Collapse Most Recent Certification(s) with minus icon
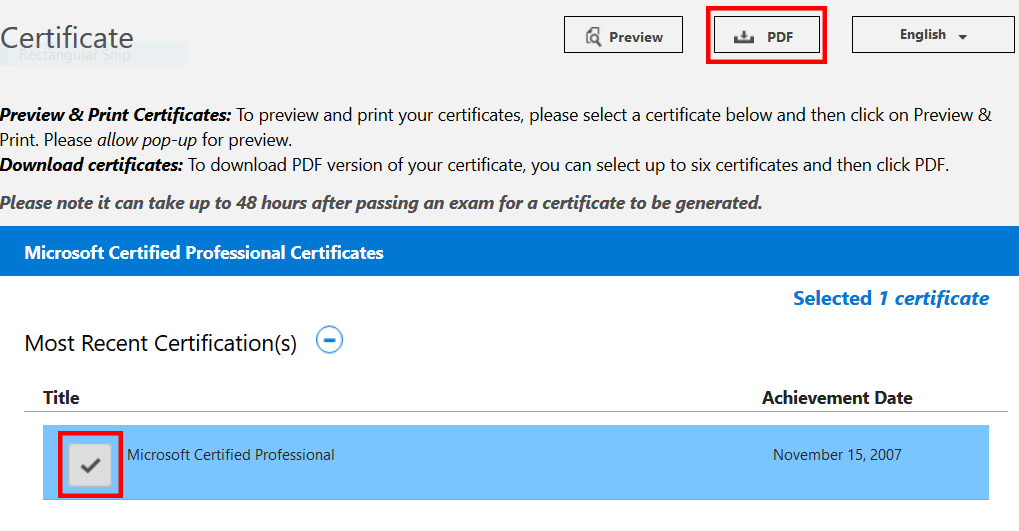 [329, 341]
